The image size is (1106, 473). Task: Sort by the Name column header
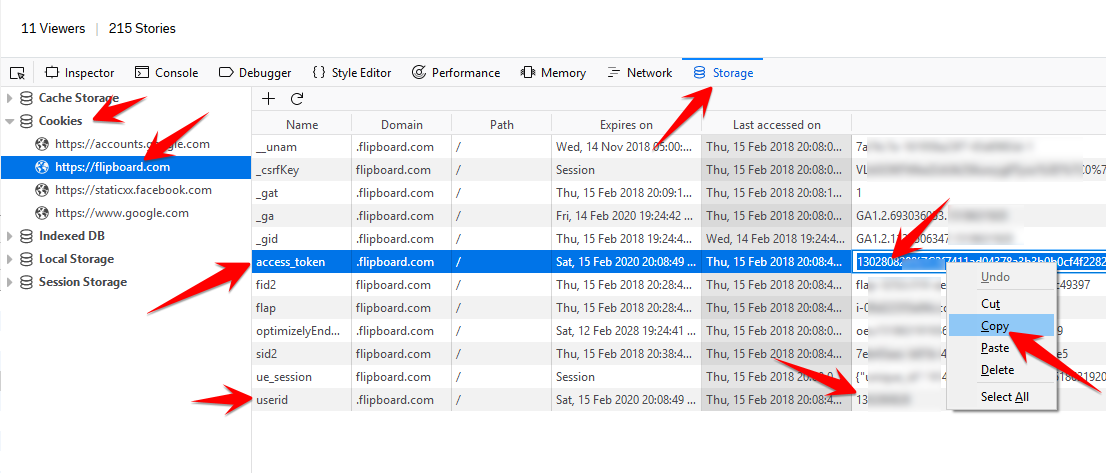point(302,125)
